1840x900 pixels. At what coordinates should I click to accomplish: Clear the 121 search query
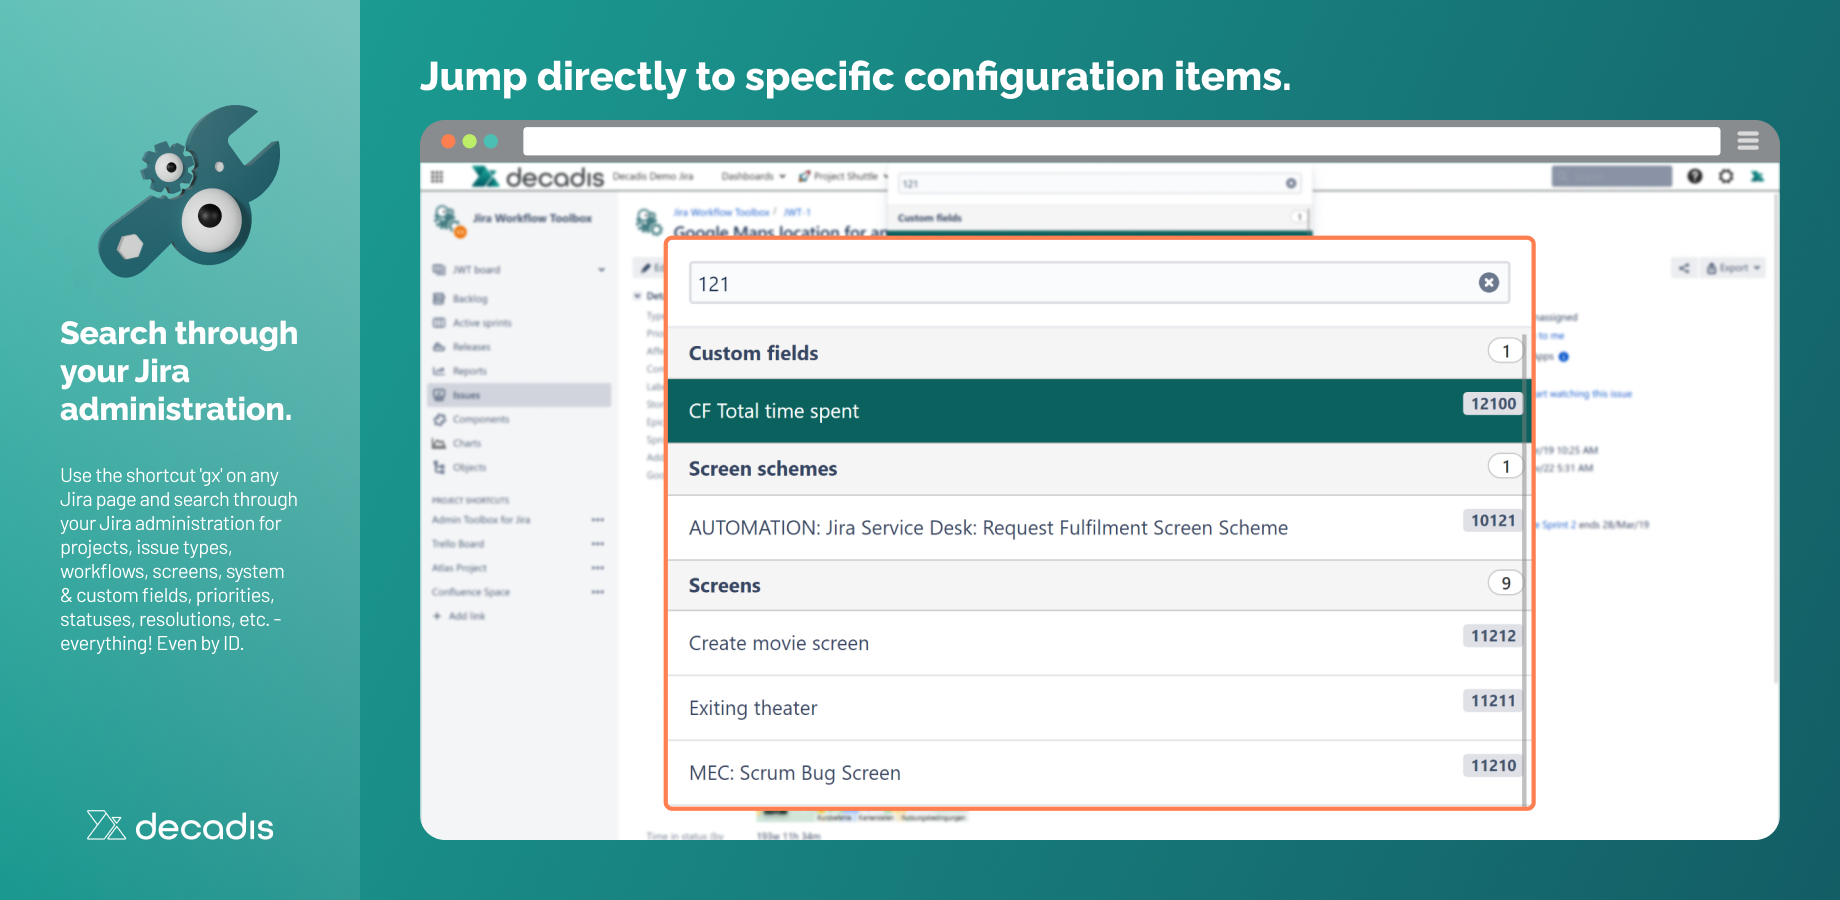(x=1488, y=283)
